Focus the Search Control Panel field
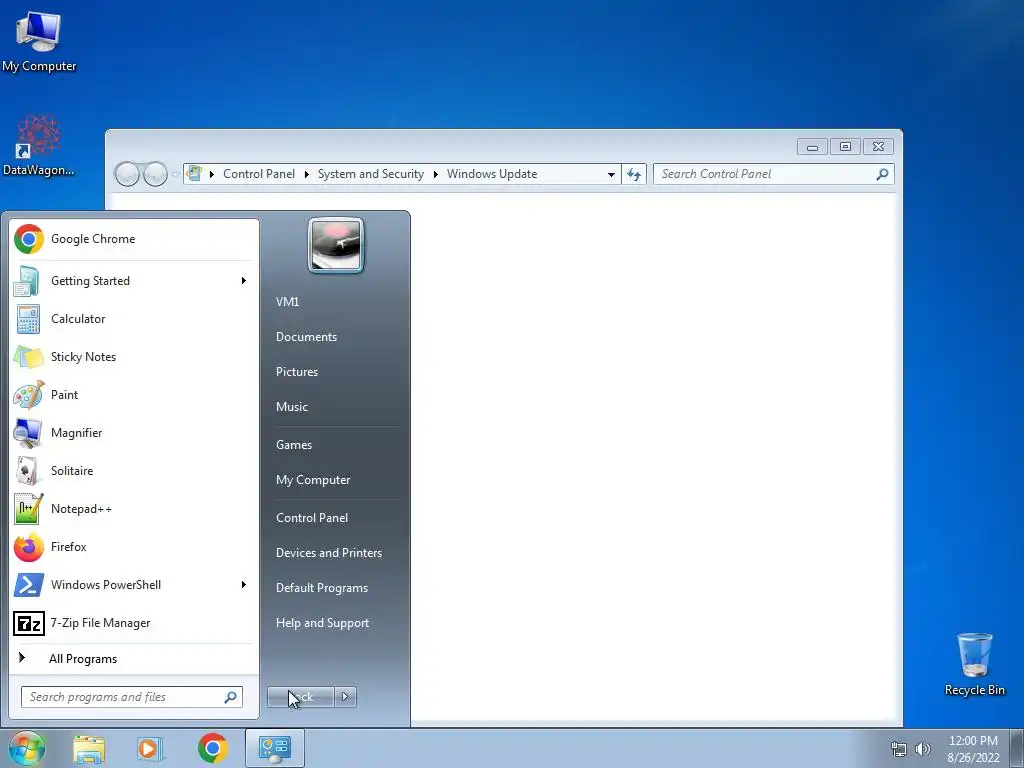 [x=773, y=174]
